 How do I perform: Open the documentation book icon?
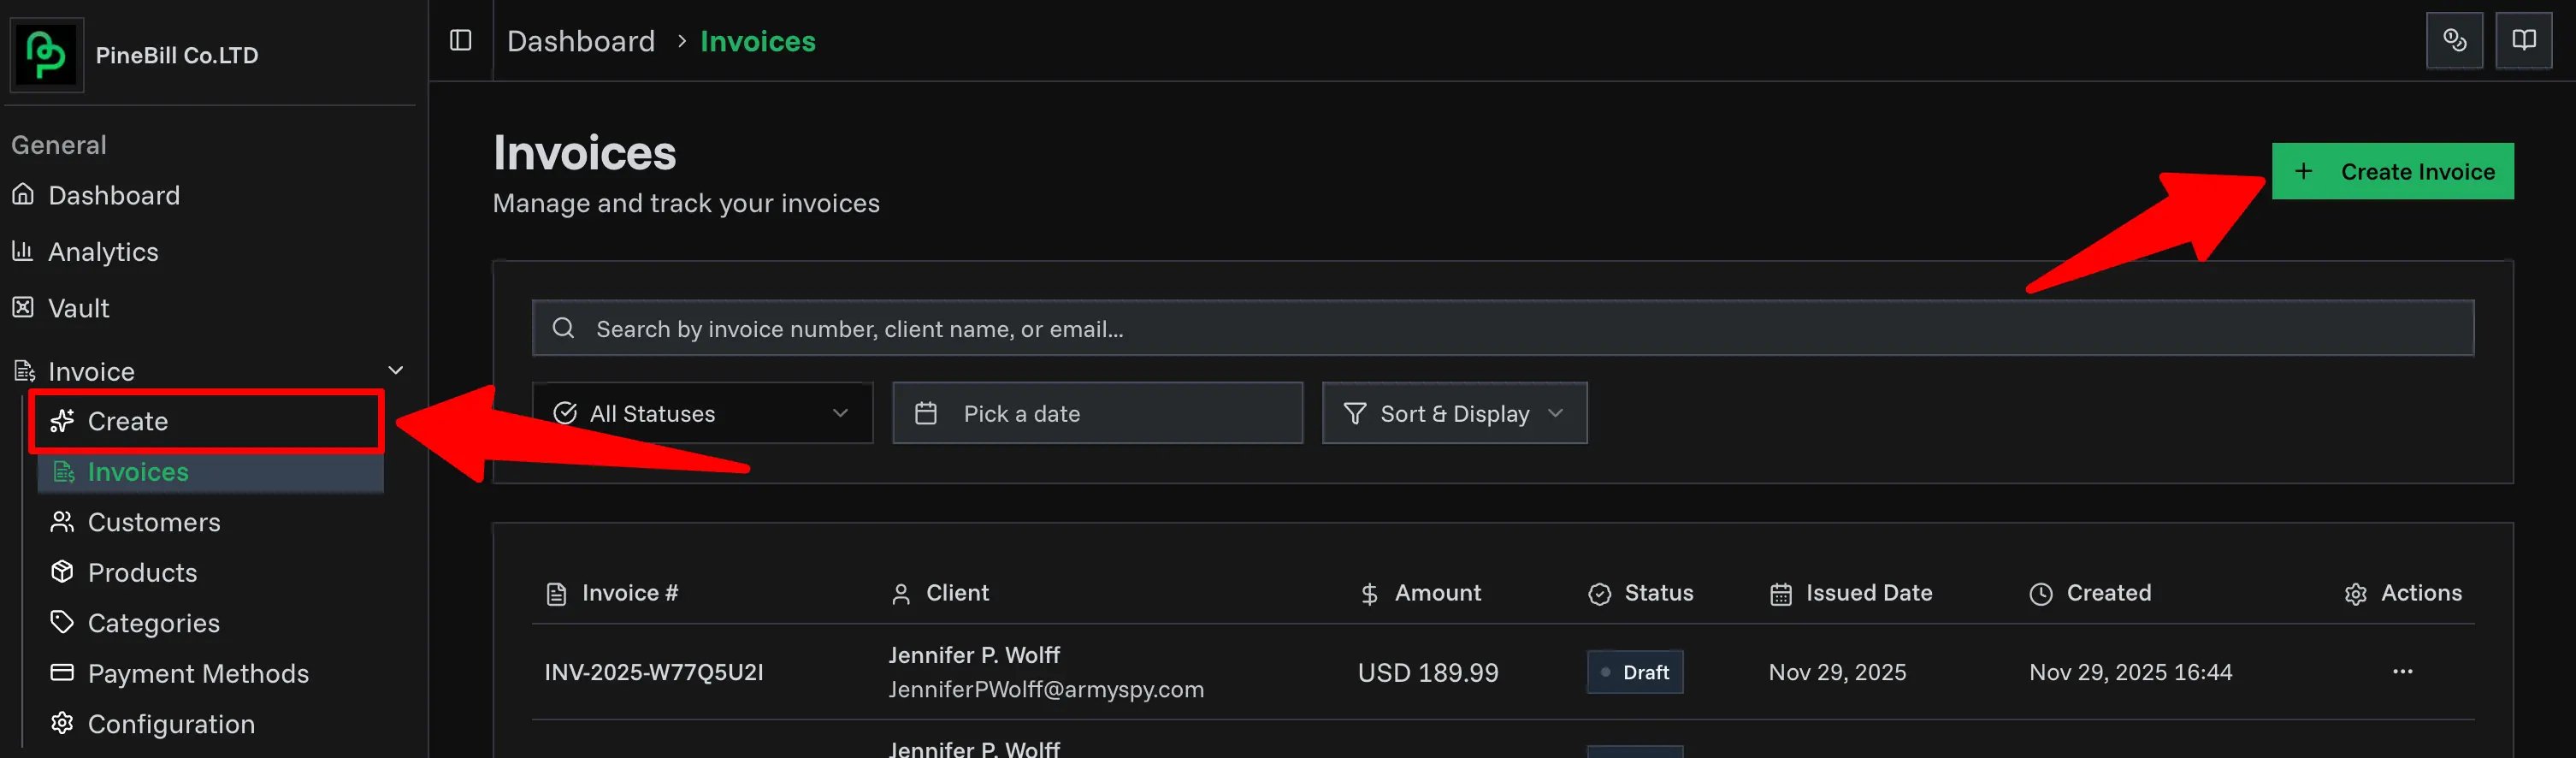2525,40
